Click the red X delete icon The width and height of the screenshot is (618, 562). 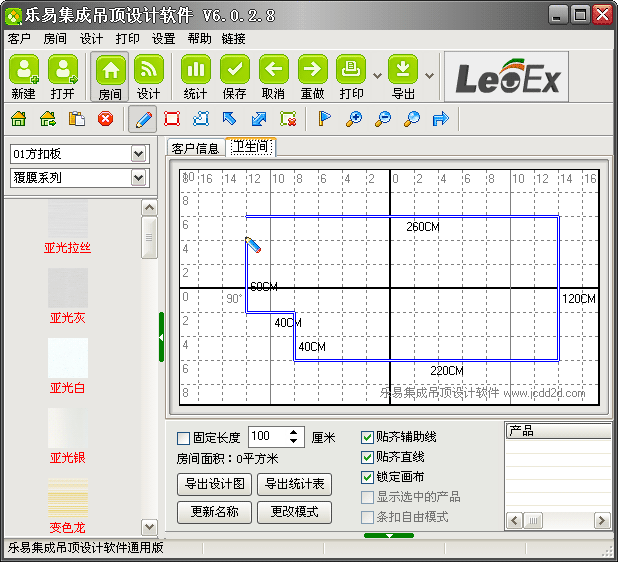tap(105, 119)
